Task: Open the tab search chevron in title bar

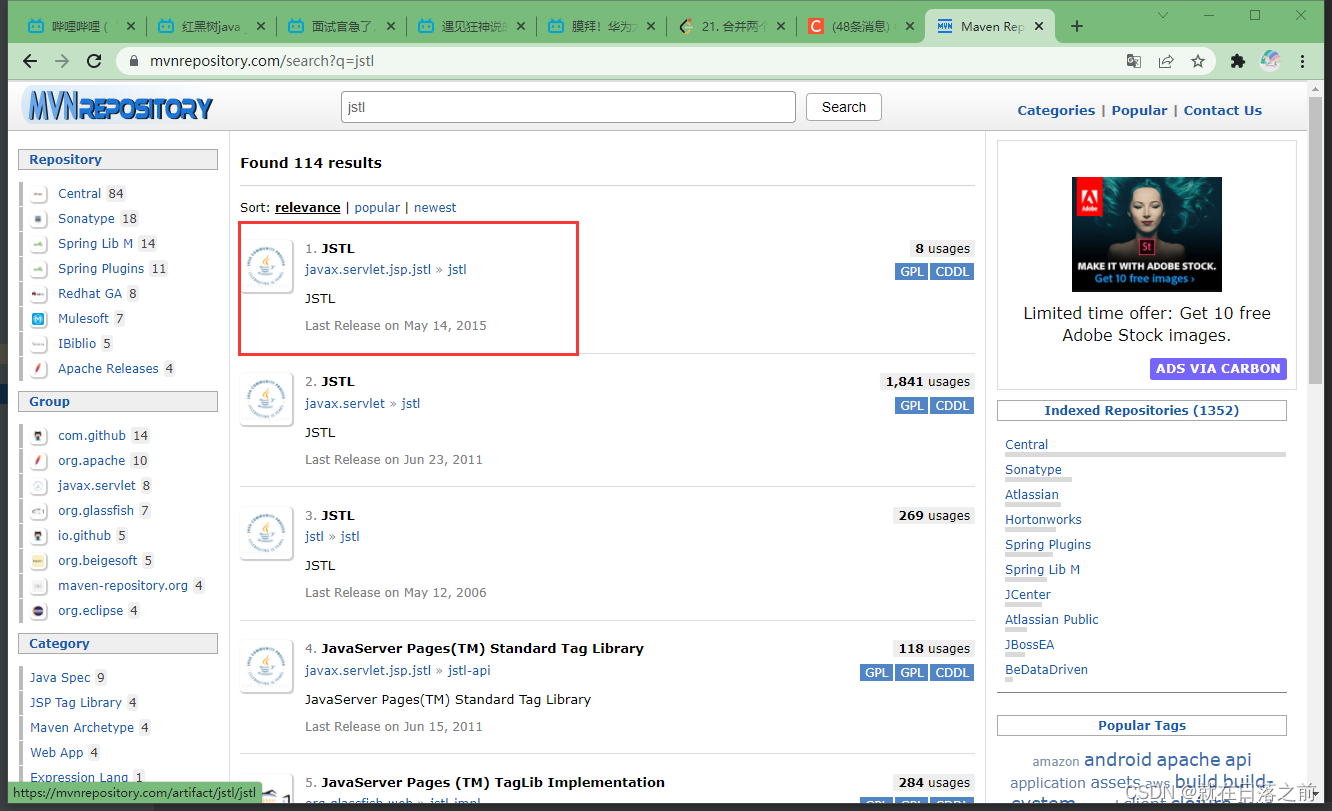Action: click(x=1163, y=15)
